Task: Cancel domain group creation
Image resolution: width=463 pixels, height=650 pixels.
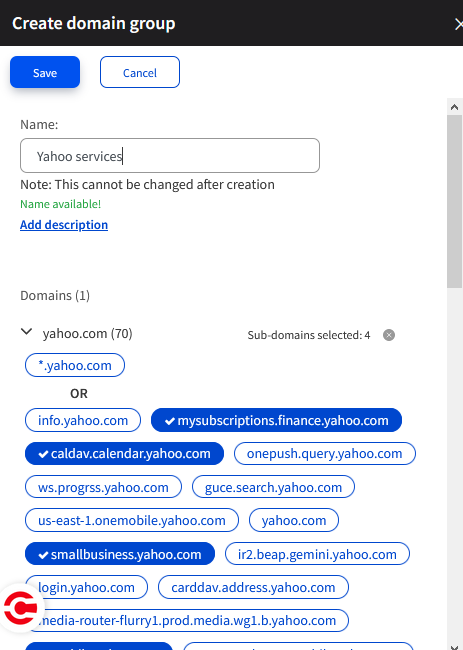Action: [140, 73]
